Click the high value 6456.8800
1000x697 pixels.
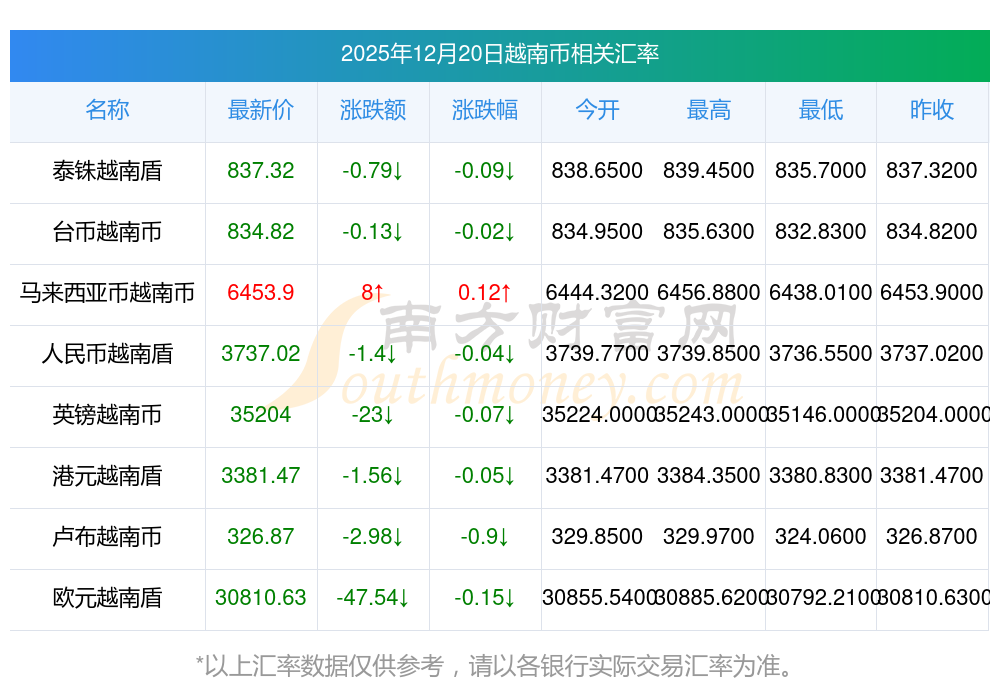[709, 292]
